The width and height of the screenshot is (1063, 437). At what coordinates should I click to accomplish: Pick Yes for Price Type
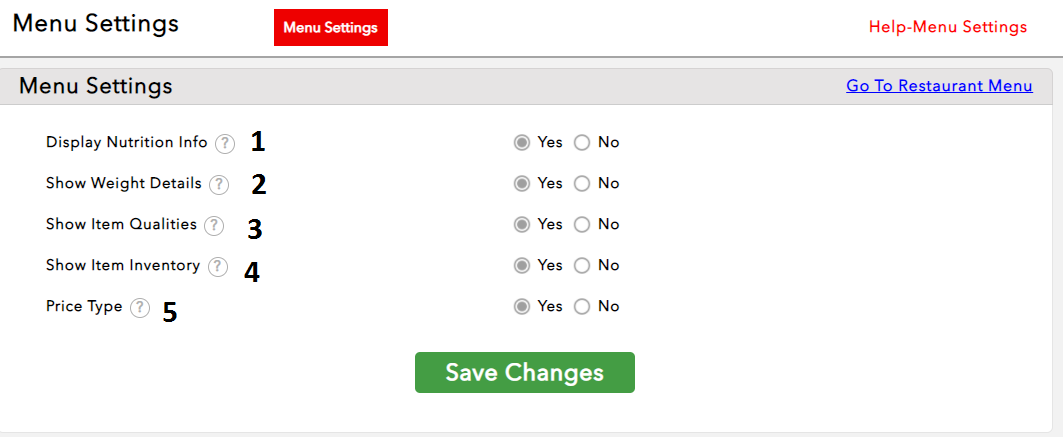click(x=521, y=306)
